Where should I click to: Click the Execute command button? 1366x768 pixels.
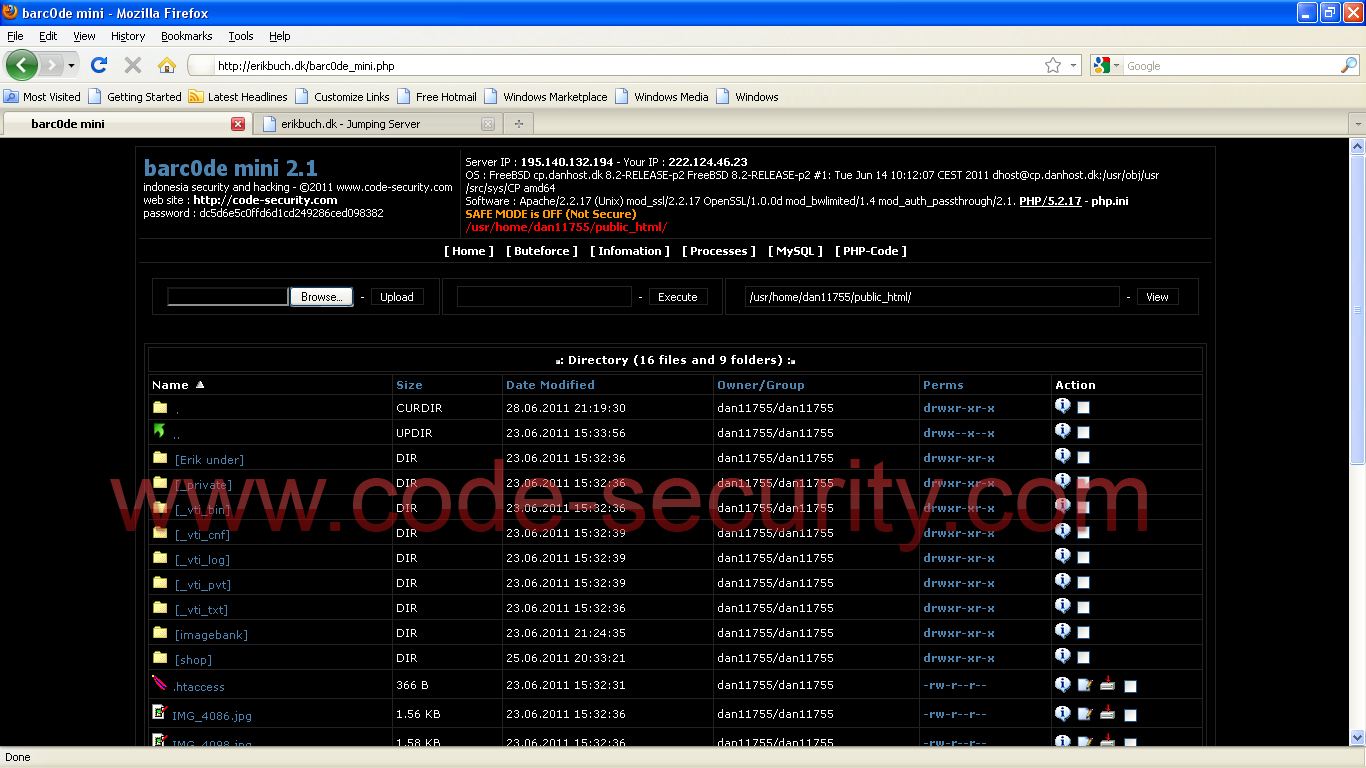pos(678,297)
